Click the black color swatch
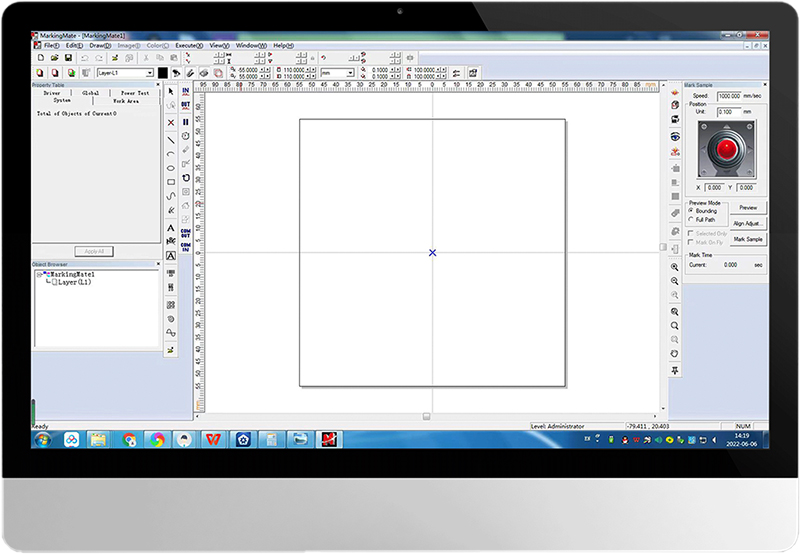800x554 pixels. pyautogui.click(x=163, y=73)
